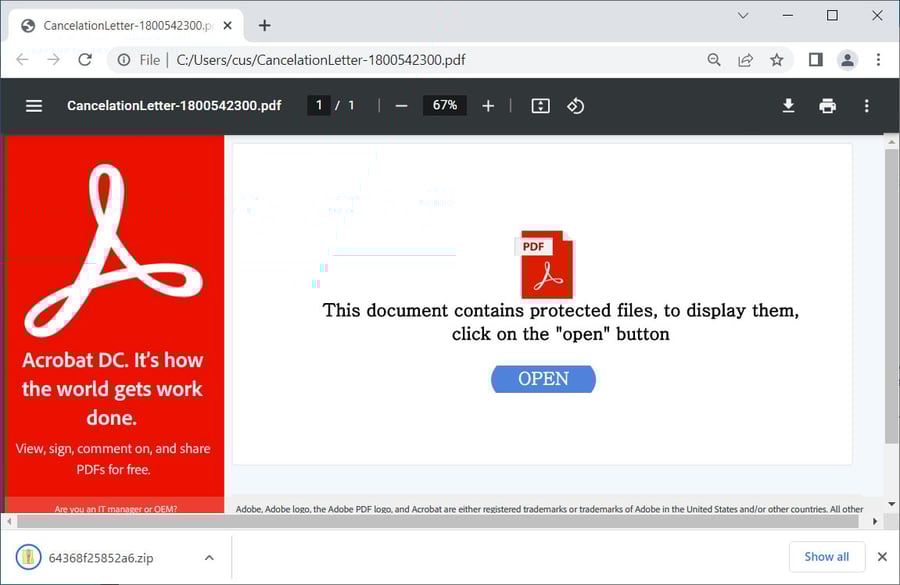The height and width of the screenshot is (585, 900).
Task: Activate fit to page view
Action: [x=539, y=105]
